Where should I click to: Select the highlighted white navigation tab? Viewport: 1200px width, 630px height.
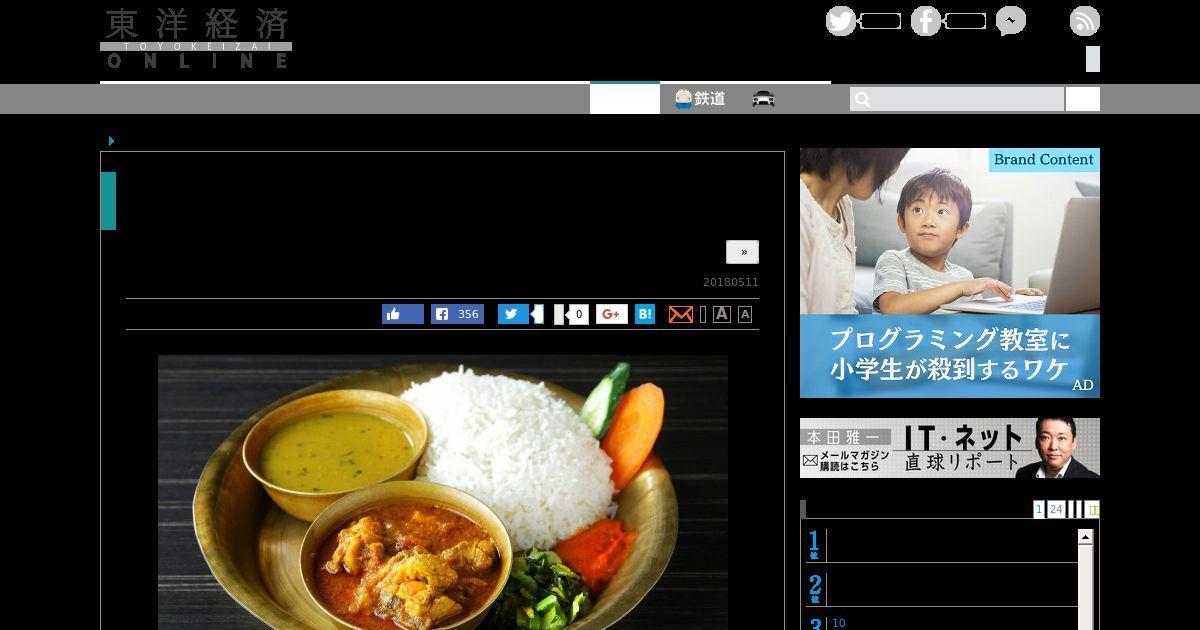coord(625,99)
